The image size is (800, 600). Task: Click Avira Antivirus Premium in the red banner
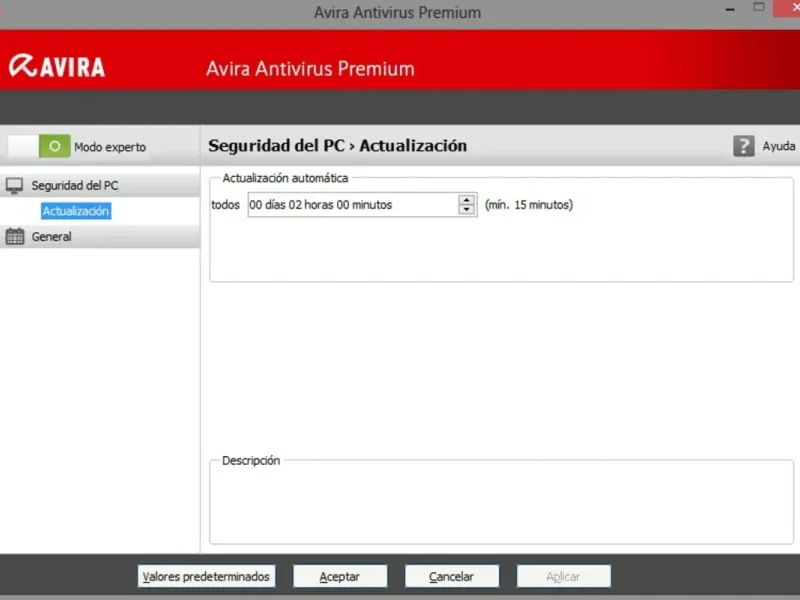tap(310, 68)
